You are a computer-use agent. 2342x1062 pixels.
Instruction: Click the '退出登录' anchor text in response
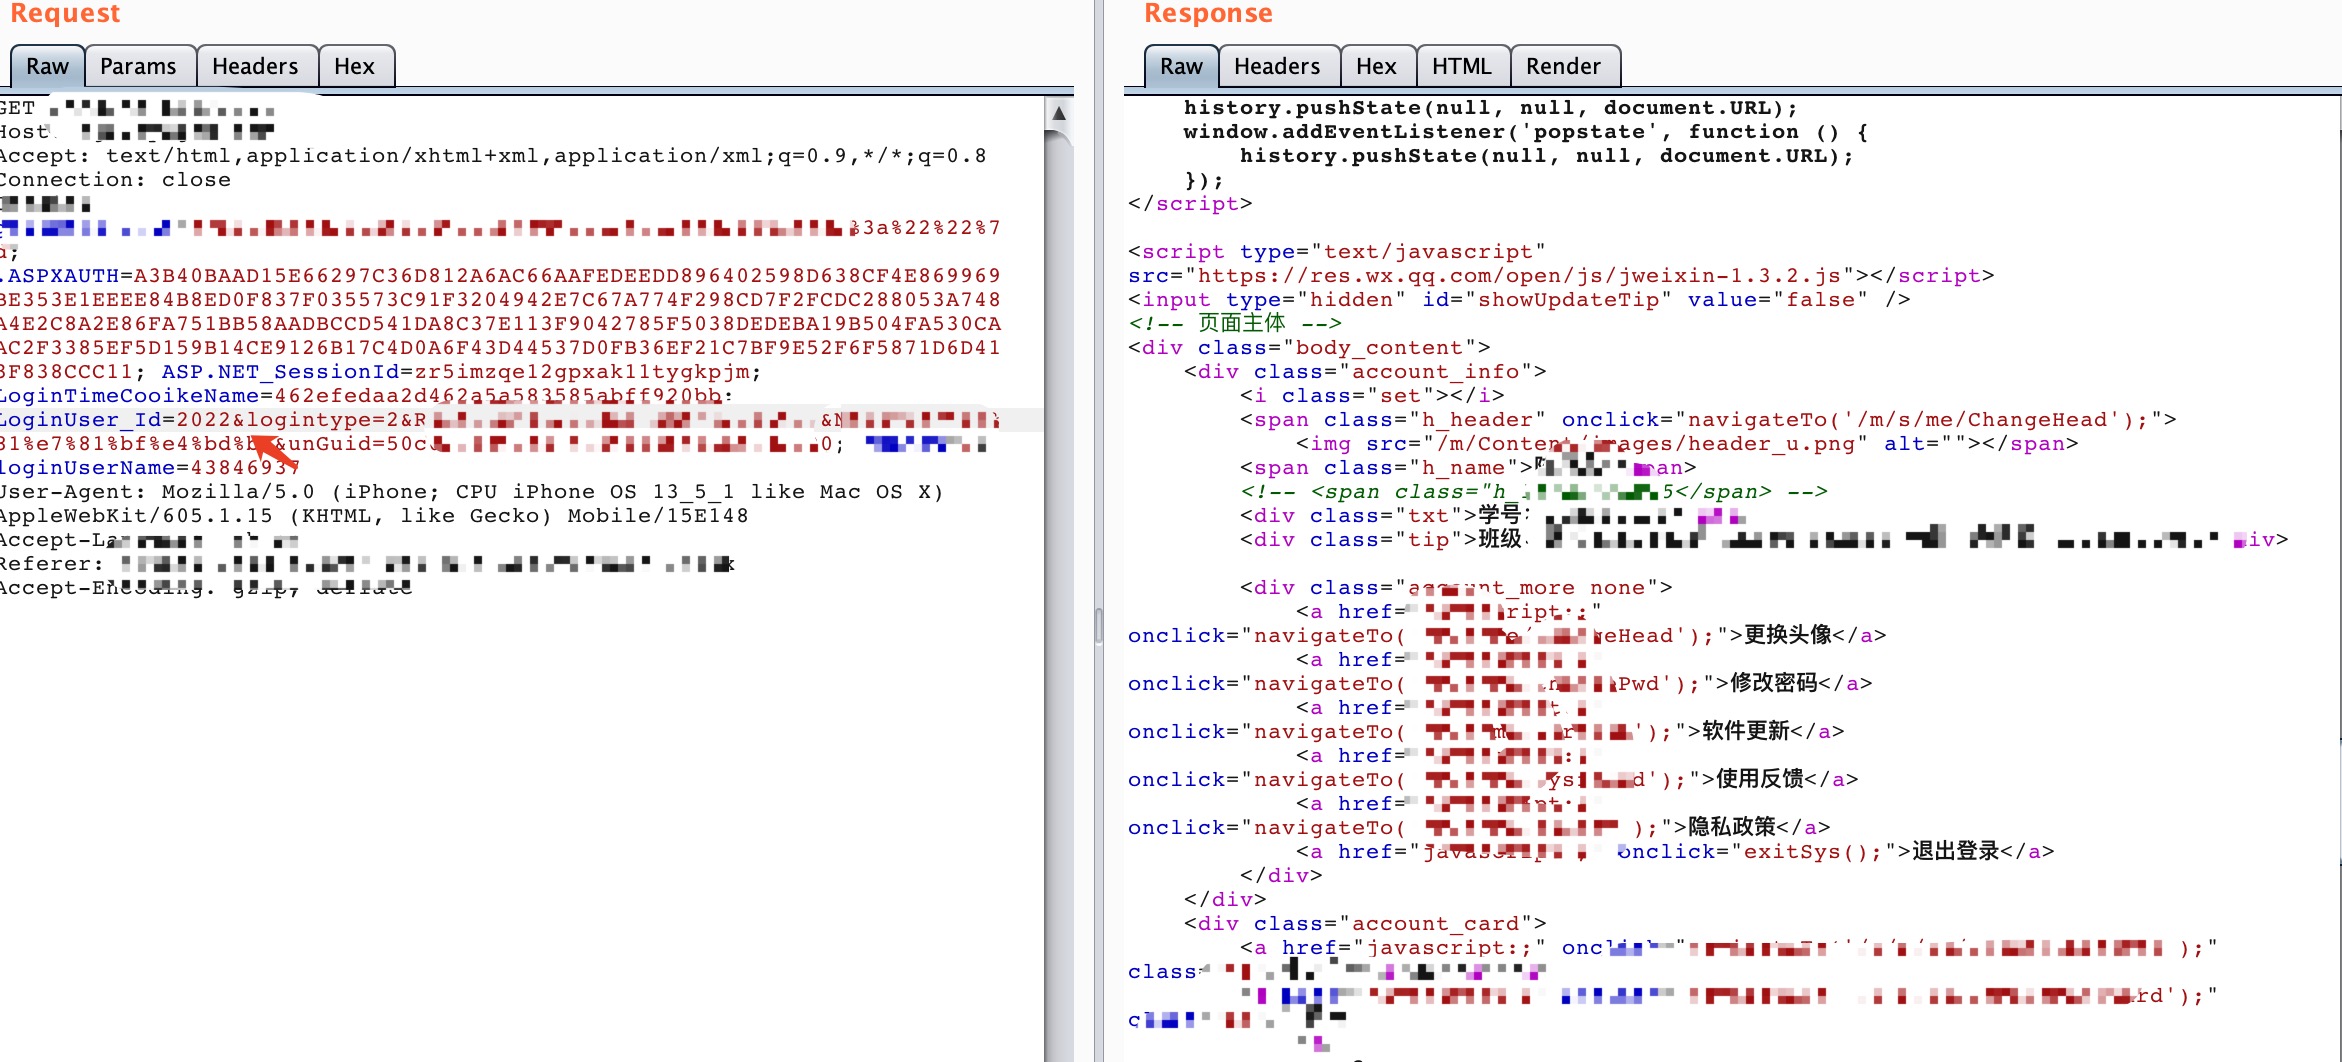tap(1956, 851)
